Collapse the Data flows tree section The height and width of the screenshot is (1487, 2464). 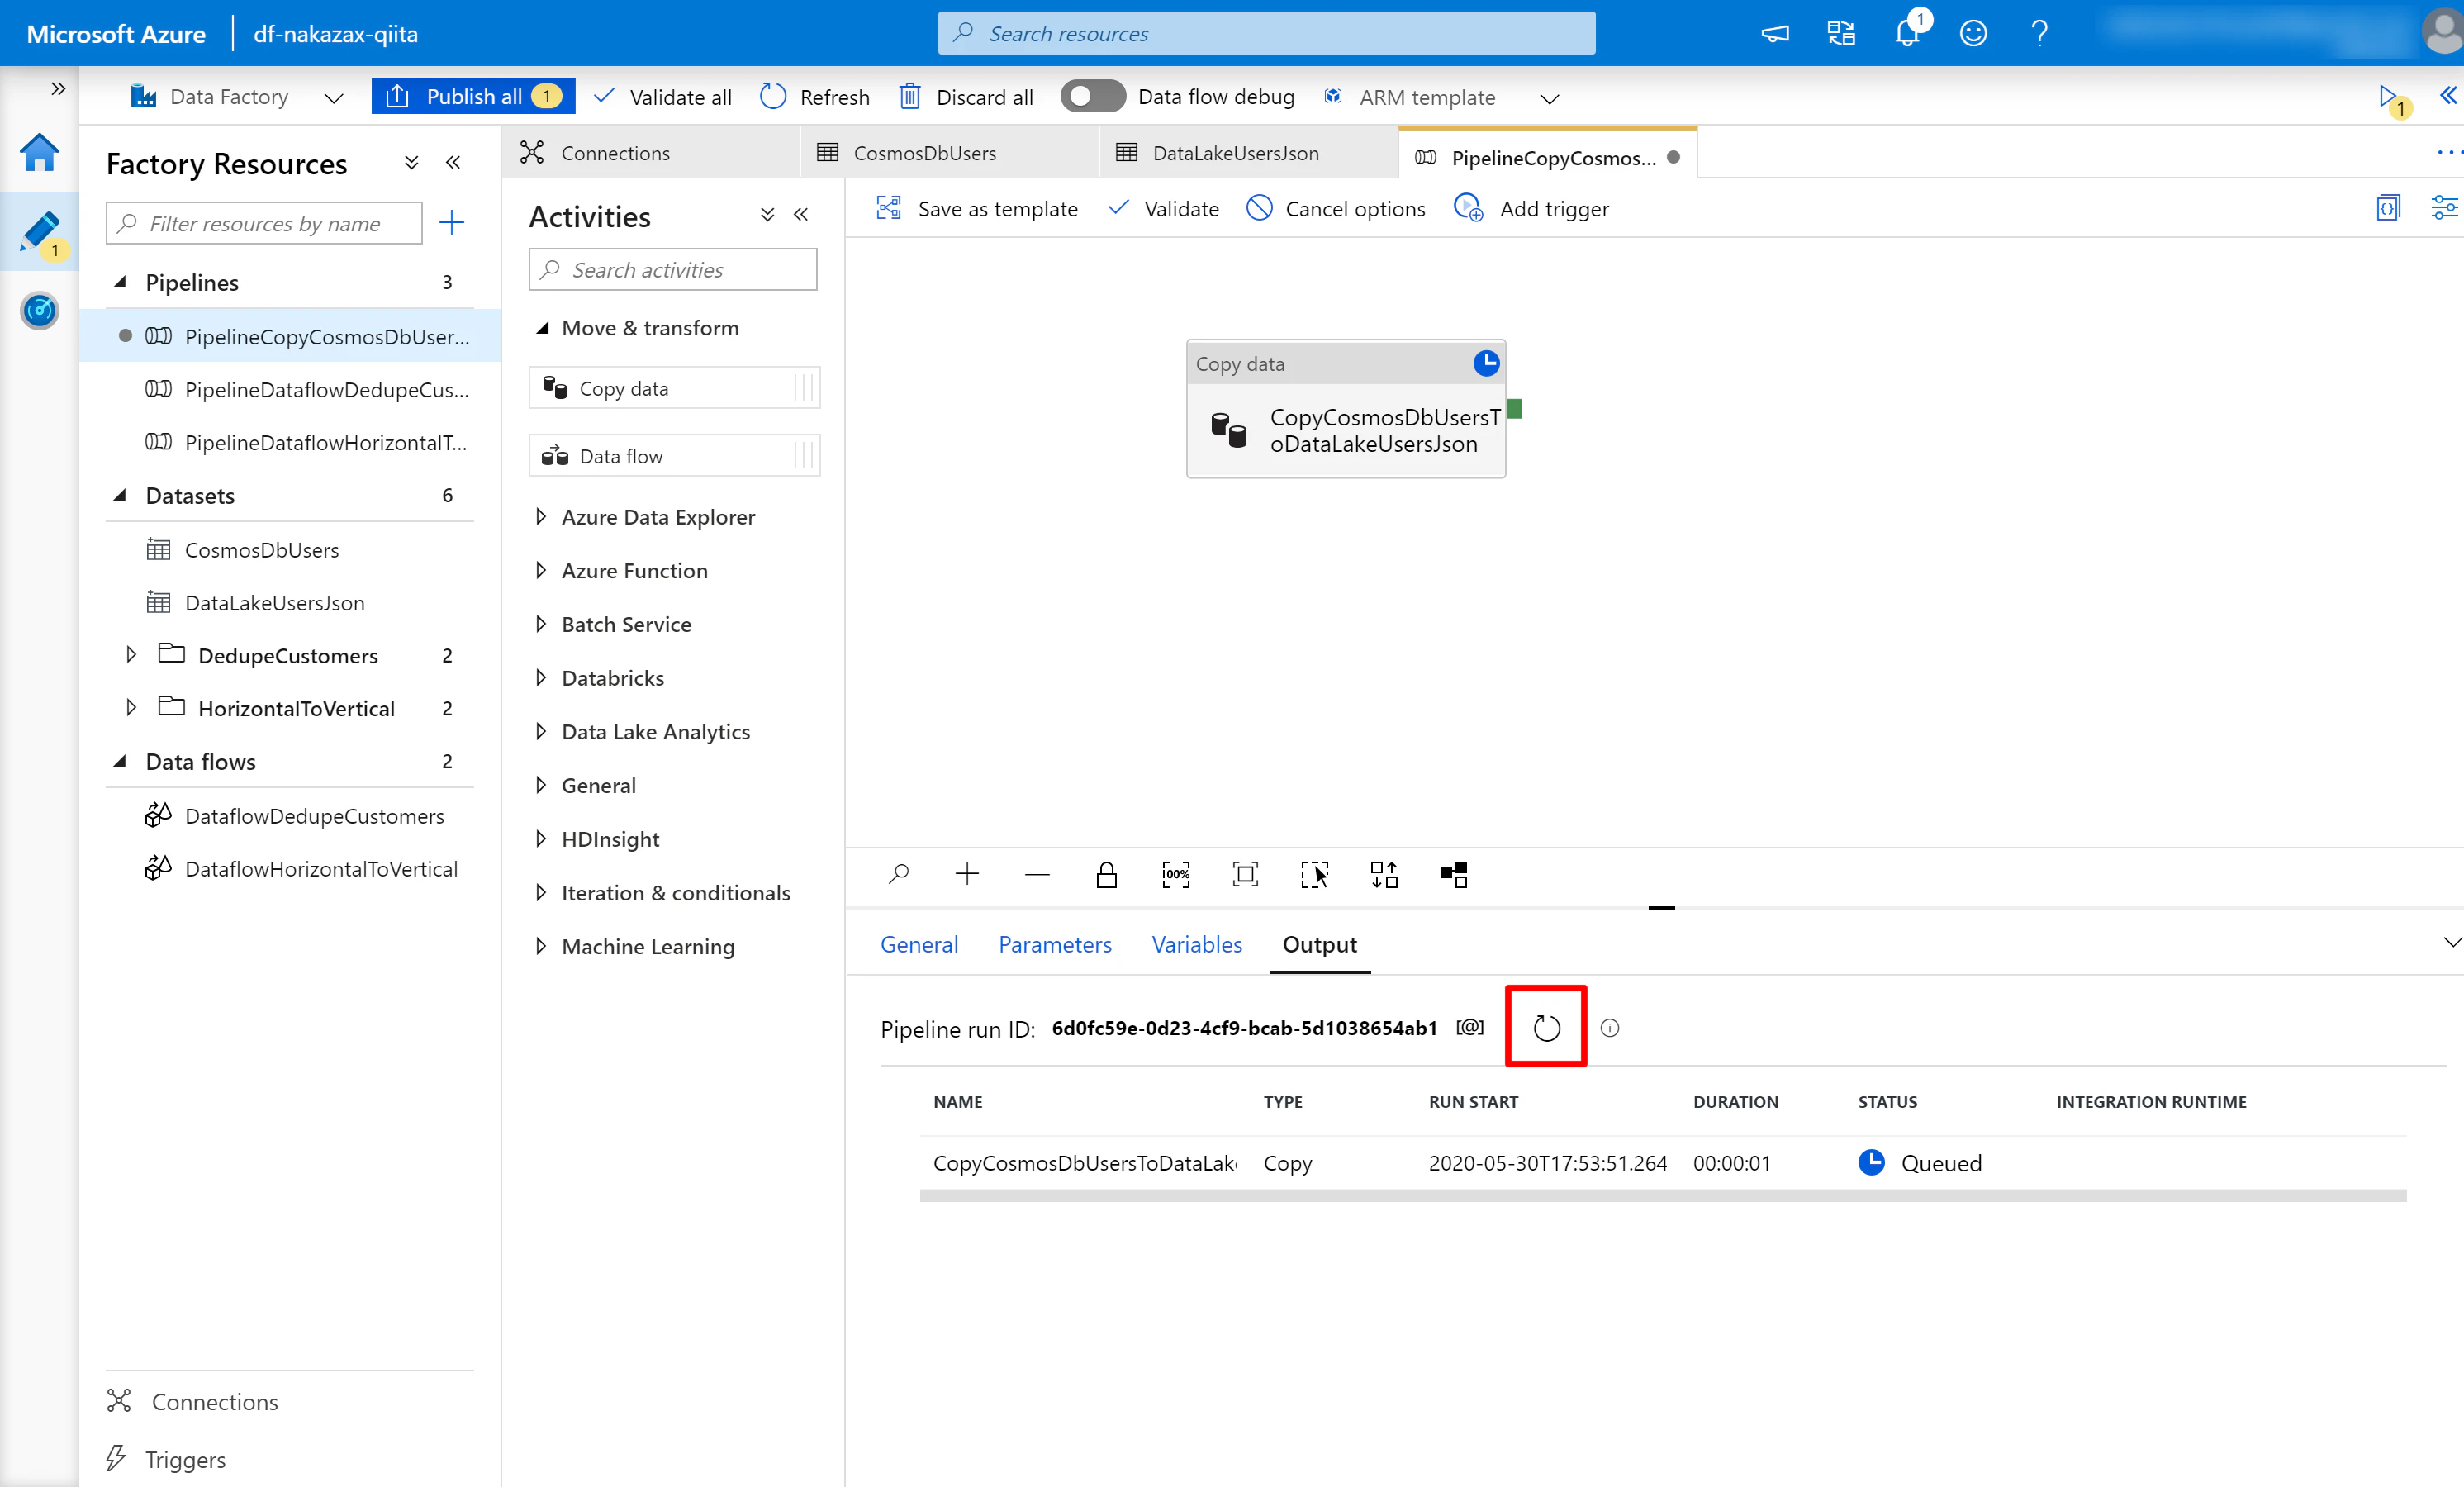tap(120, 761)
